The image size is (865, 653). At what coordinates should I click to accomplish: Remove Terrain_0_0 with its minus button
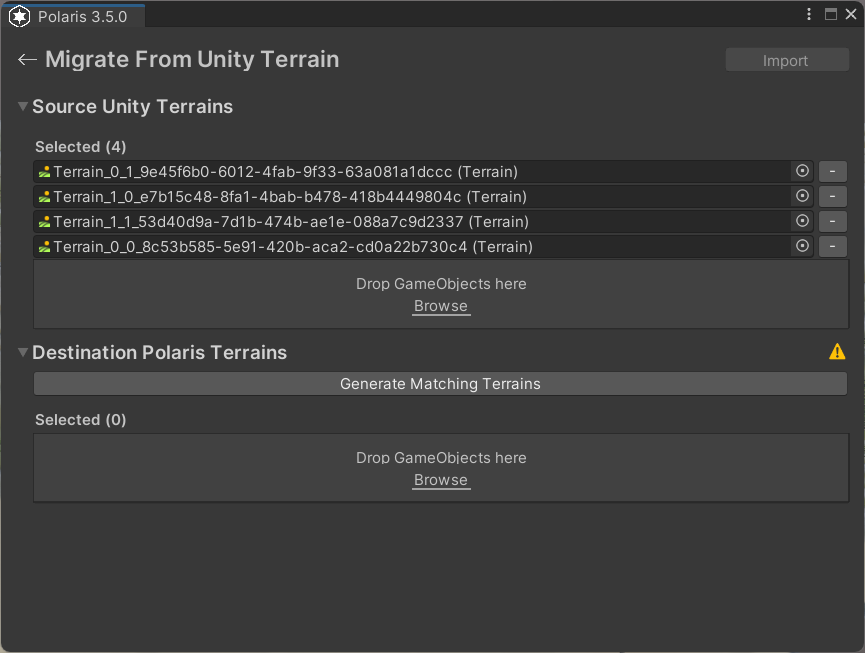coord(832,246)
